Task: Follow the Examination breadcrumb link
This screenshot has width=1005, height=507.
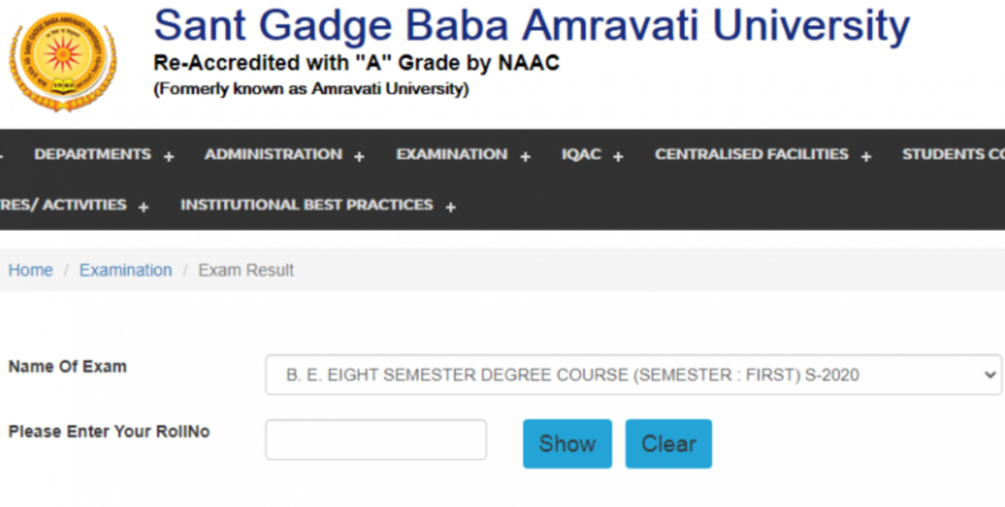Action: (126, 270)
